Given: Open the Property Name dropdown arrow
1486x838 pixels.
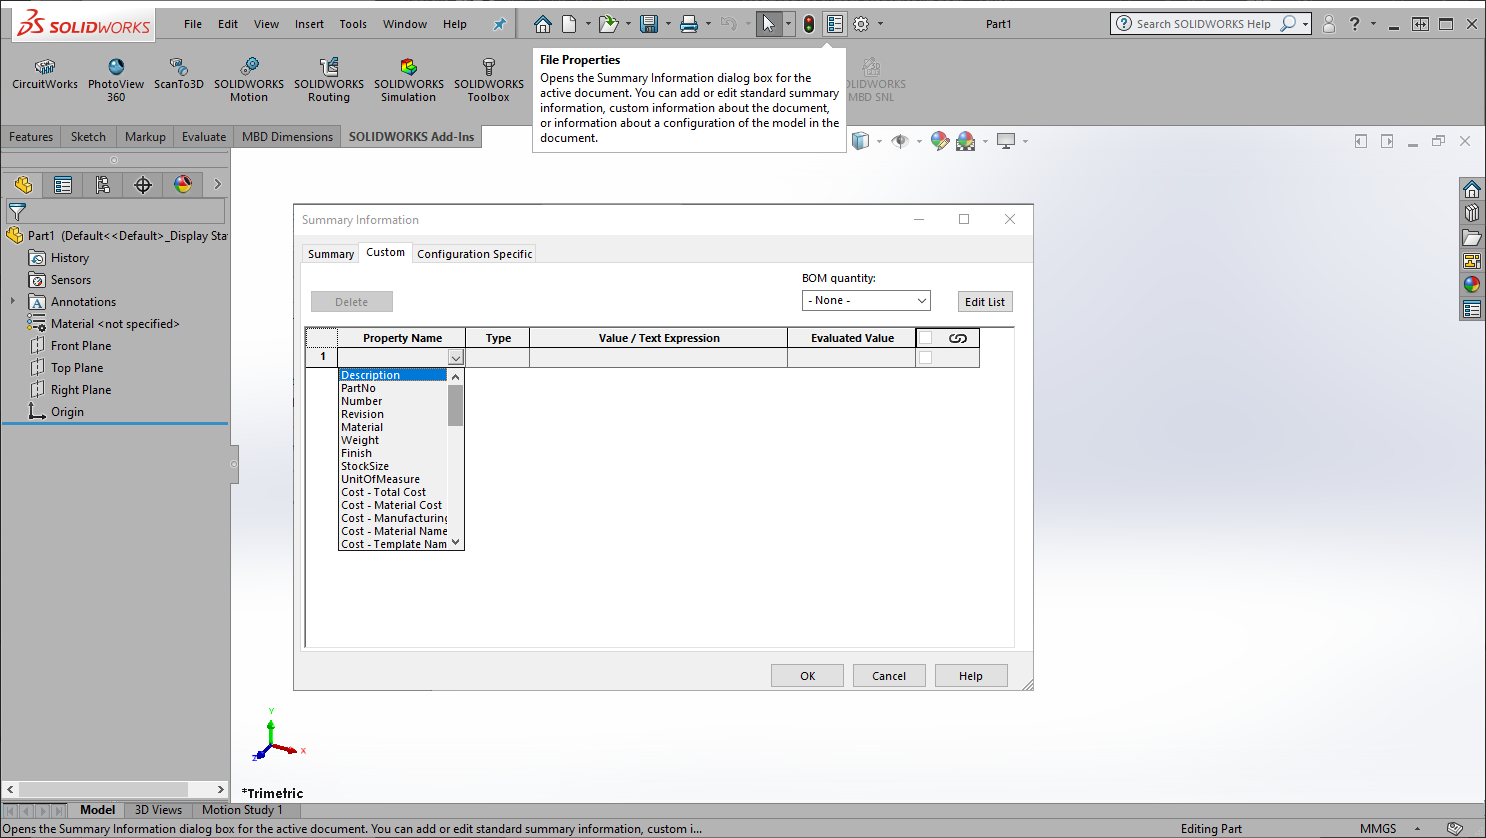Looking at the screenshot, I should pyautogui.click(x=456, y=357).
